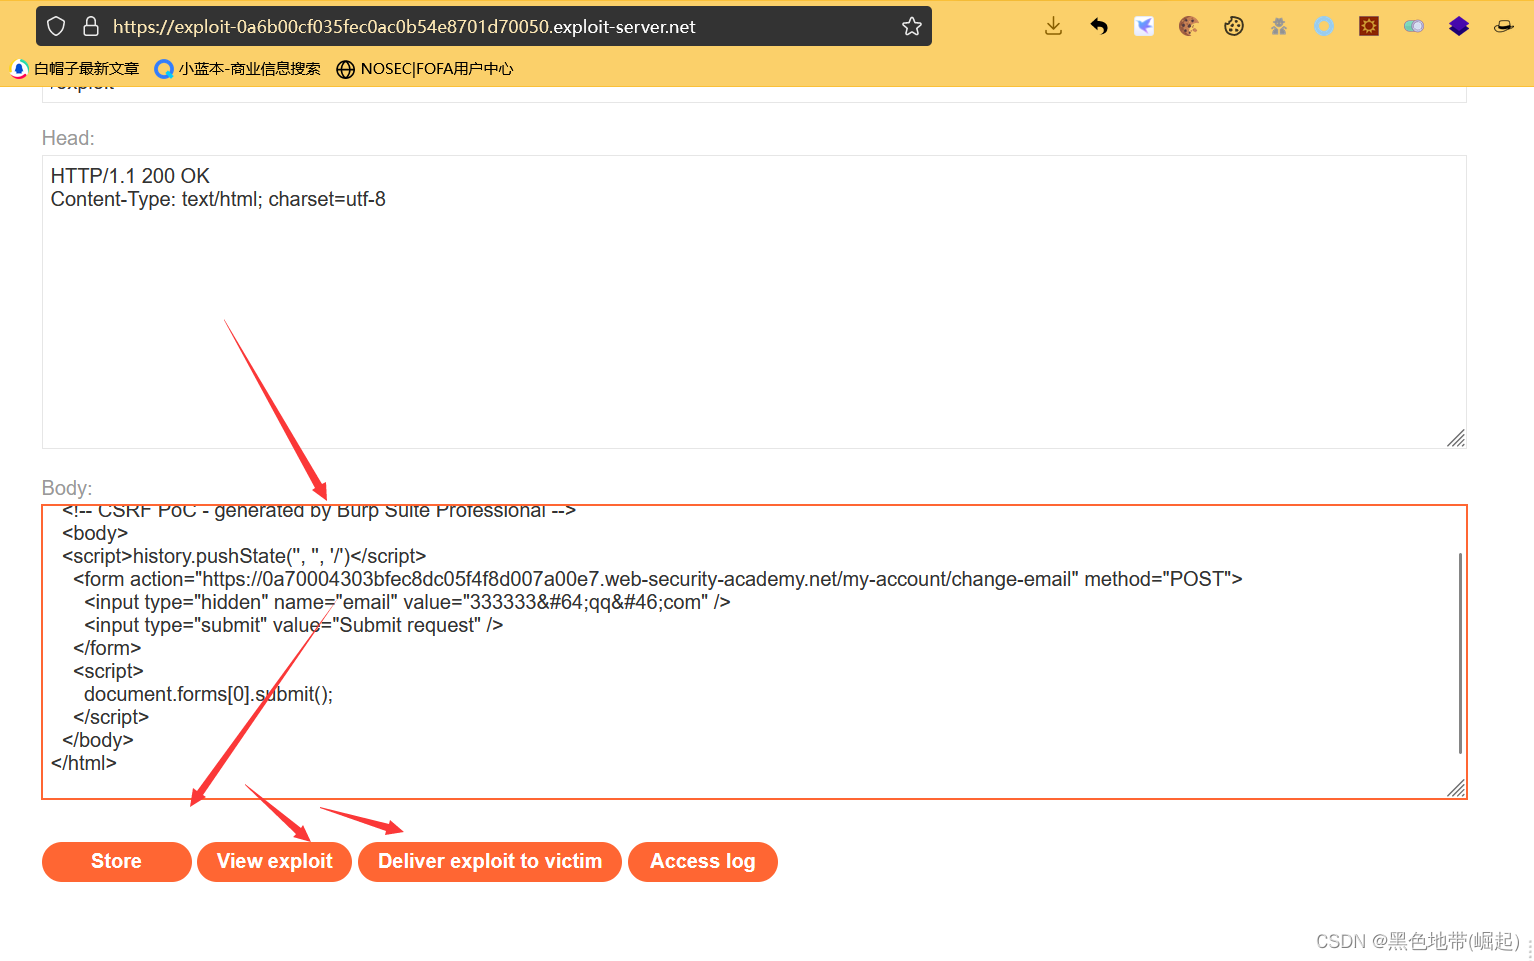Viewport: 1534px width, 961px height.
Task: Click the form action URL line in Body
Action: (x=657, y=579)
